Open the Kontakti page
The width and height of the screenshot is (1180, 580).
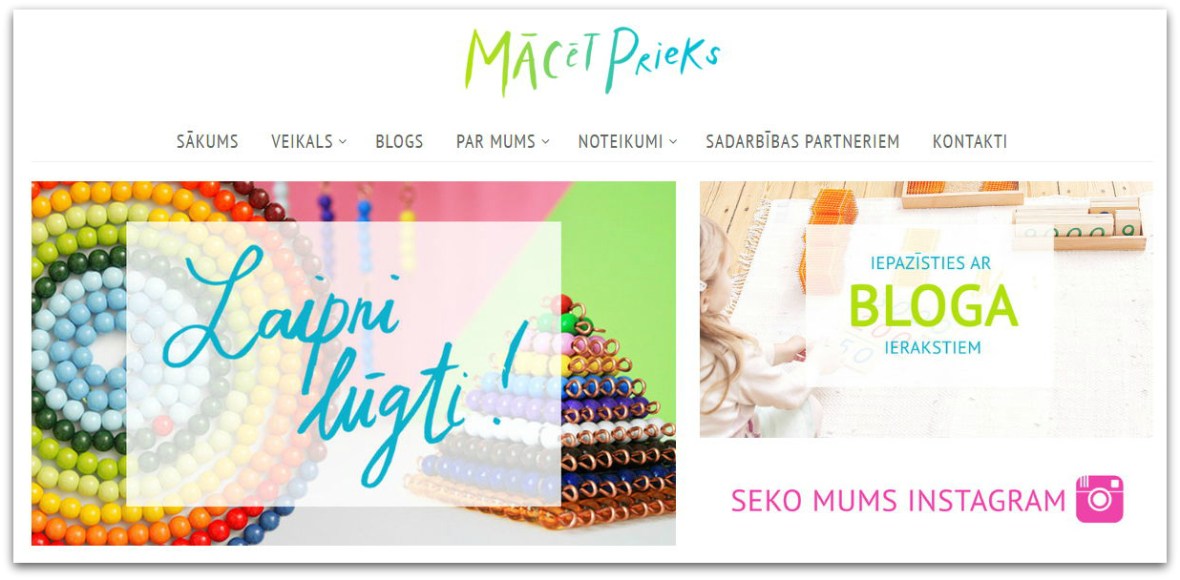[x=969, y=141]
